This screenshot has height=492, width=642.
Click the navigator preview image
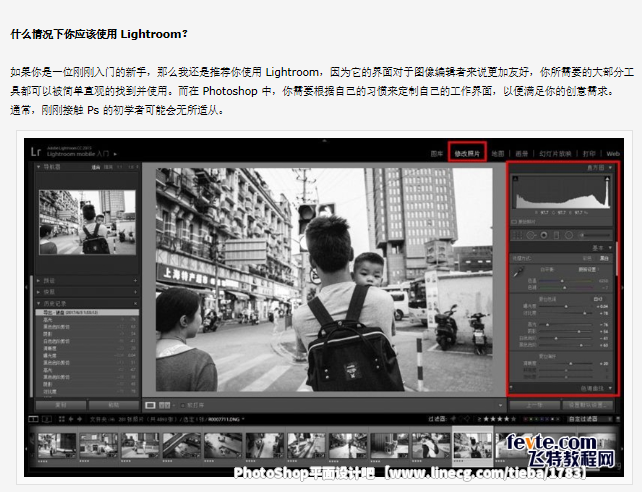coord(87,222)
